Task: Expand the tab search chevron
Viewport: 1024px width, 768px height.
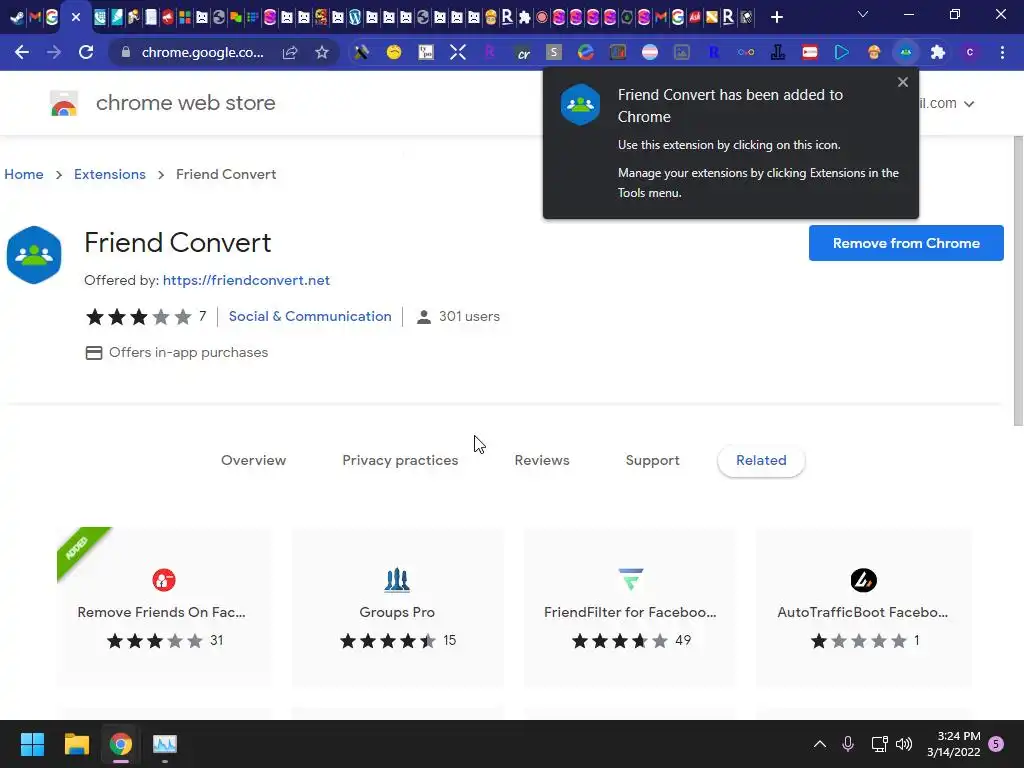Action: pyautogui.click(x=863, y=14)
